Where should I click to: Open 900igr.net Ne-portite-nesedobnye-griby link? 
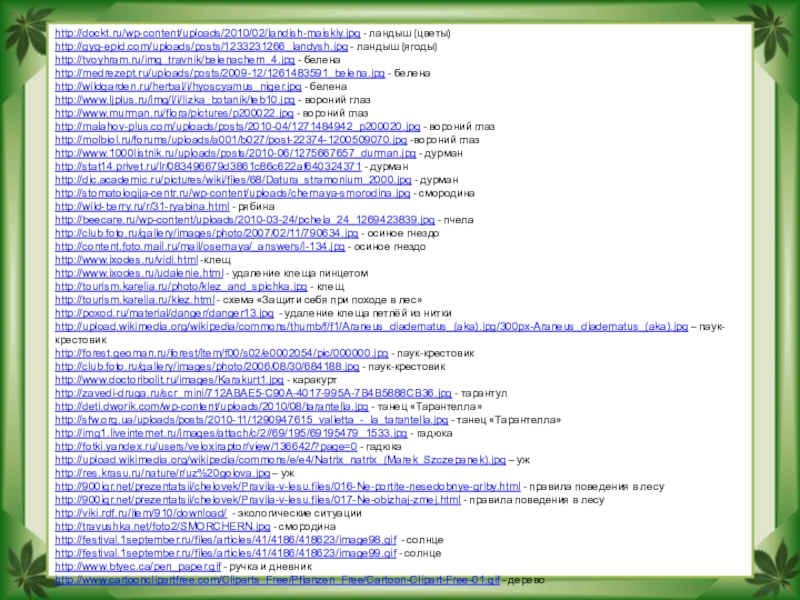coord(287,486)
